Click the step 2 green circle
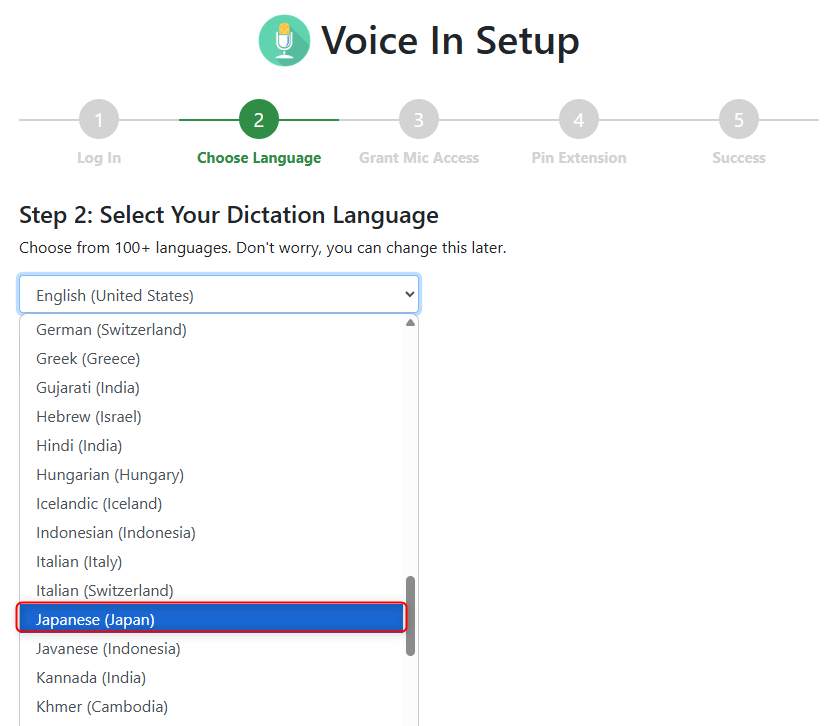The height and width of the screenshot is (726, 833). click(x=259, y=119)
